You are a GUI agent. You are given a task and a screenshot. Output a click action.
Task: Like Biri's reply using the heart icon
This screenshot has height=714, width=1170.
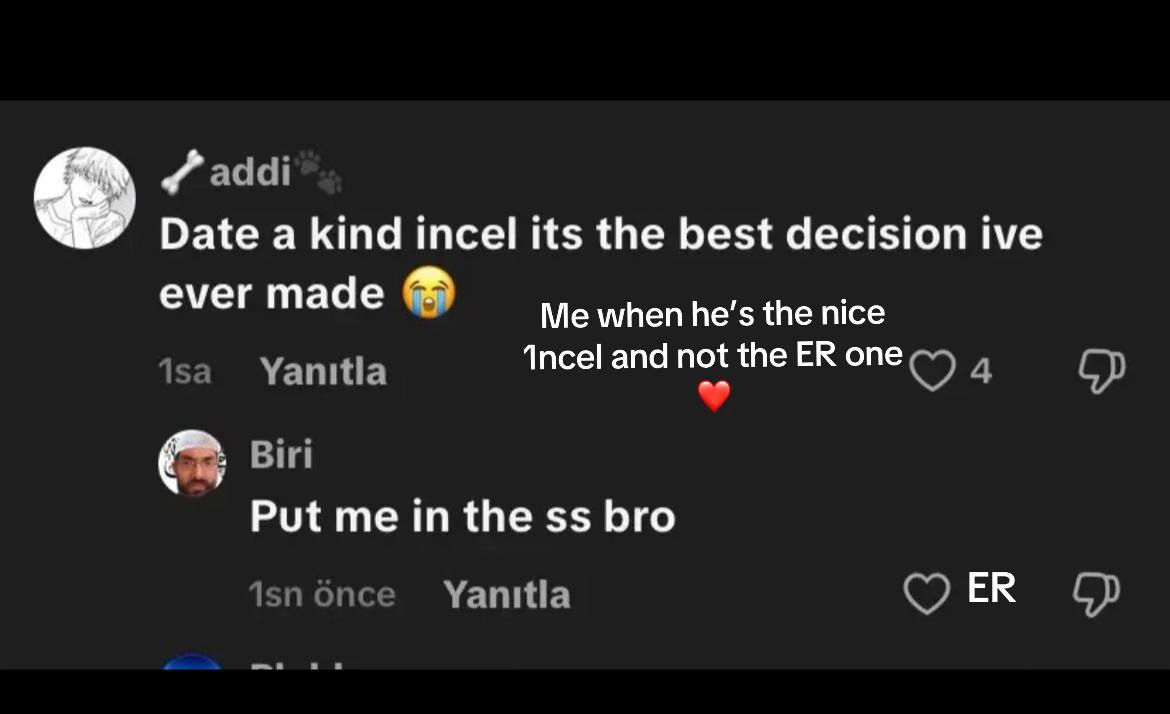[927, 593]
